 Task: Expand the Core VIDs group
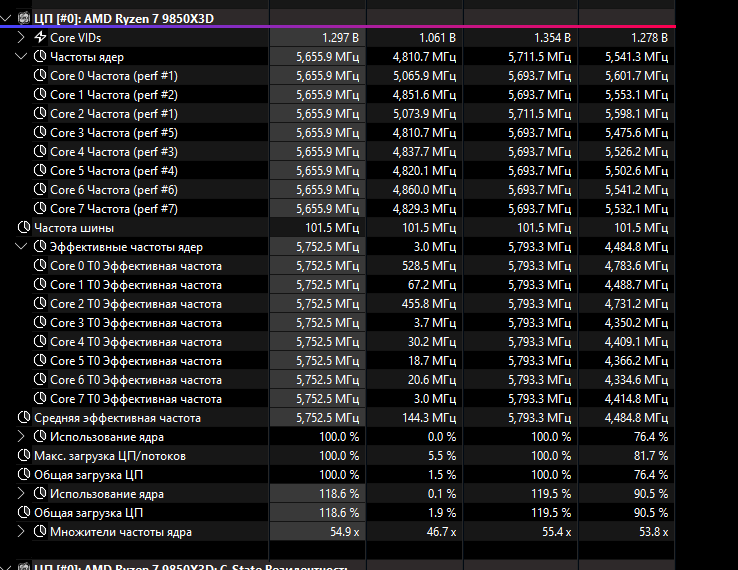[21, 37]
